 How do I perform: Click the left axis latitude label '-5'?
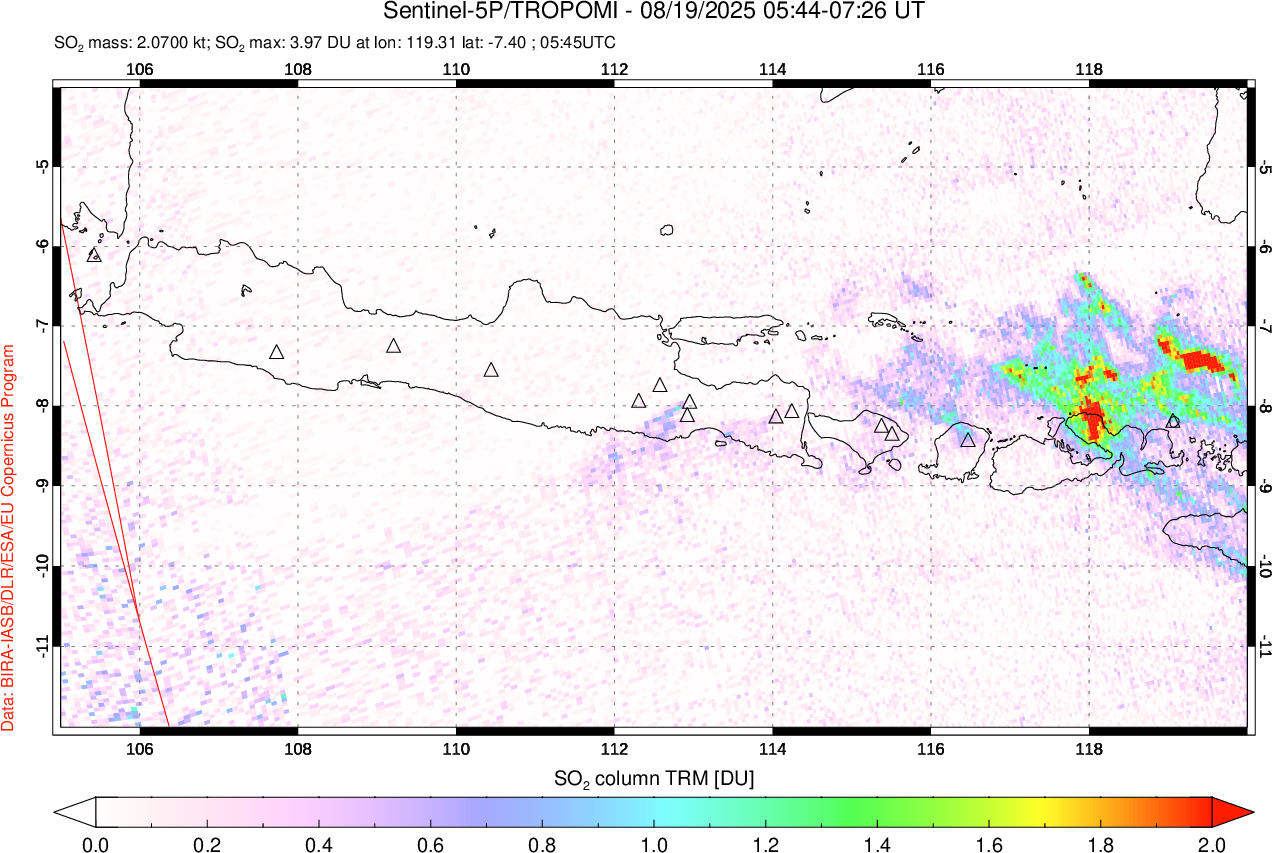point(44,166)
